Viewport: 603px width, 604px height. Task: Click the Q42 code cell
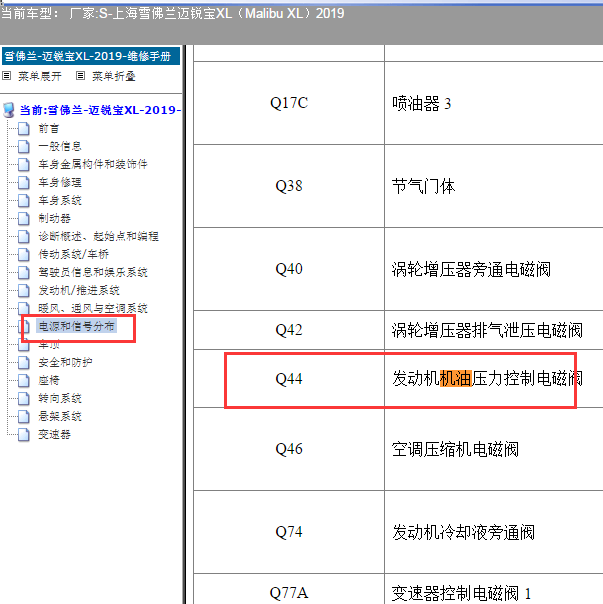point(289,330)
